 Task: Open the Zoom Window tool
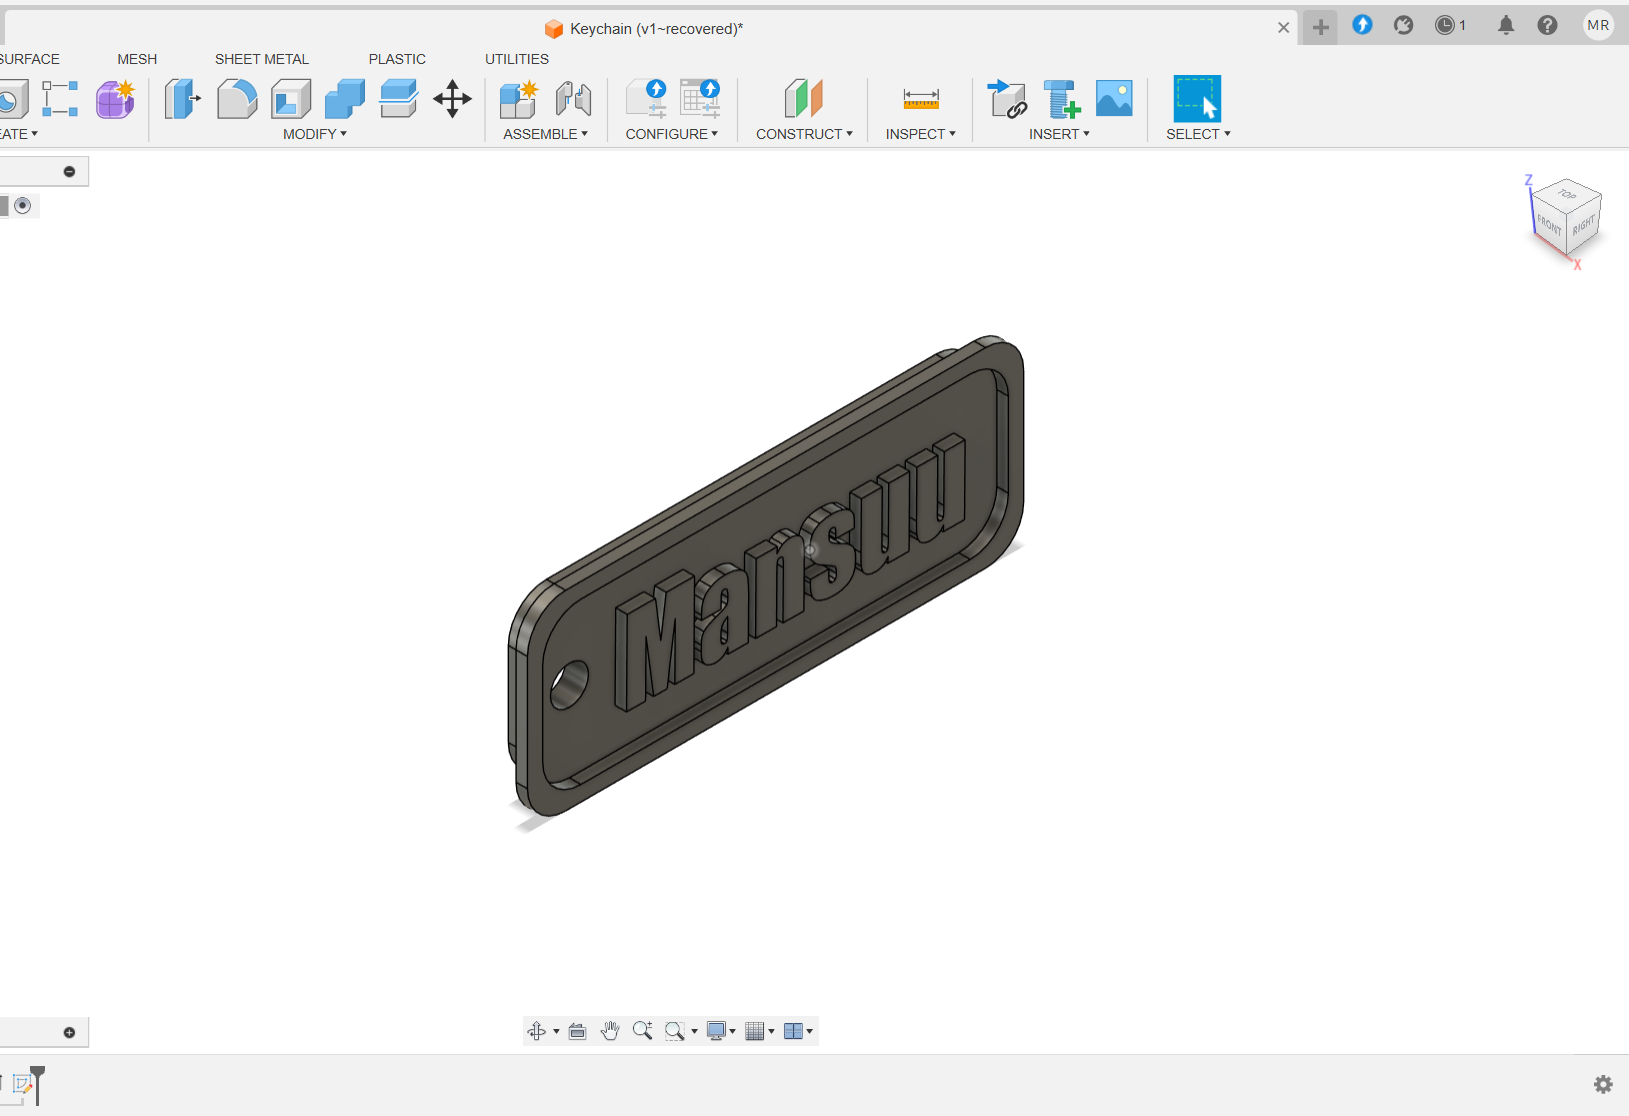point(674,1031)
